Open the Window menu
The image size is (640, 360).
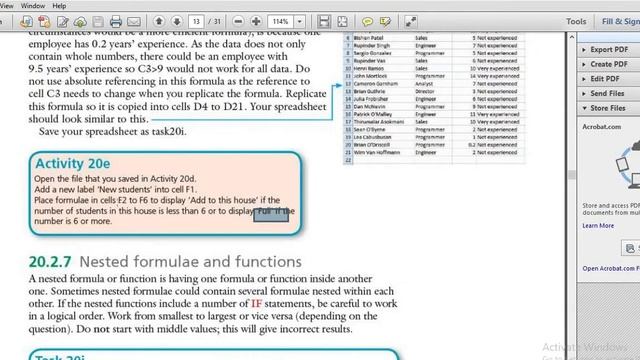pos(33,6)
